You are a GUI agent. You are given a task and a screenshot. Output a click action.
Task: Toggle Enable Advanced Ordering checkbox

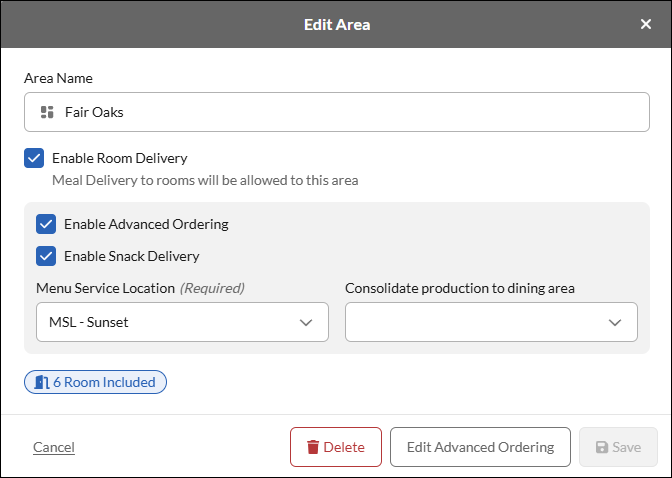(46, 224)
